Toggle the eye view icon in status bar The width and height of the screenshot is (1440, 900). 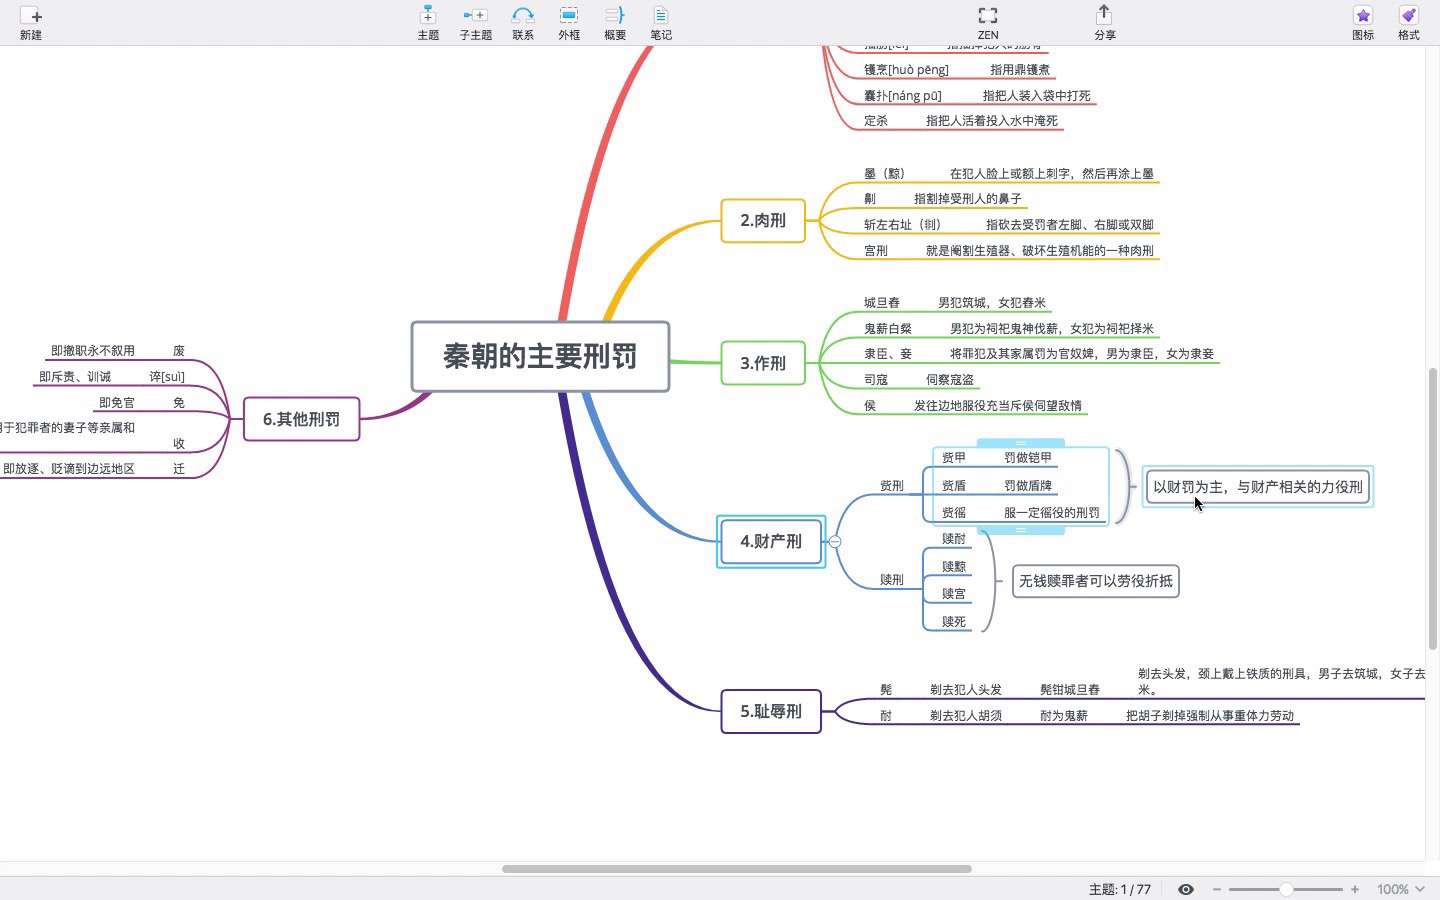click(x=1186, y=889)
